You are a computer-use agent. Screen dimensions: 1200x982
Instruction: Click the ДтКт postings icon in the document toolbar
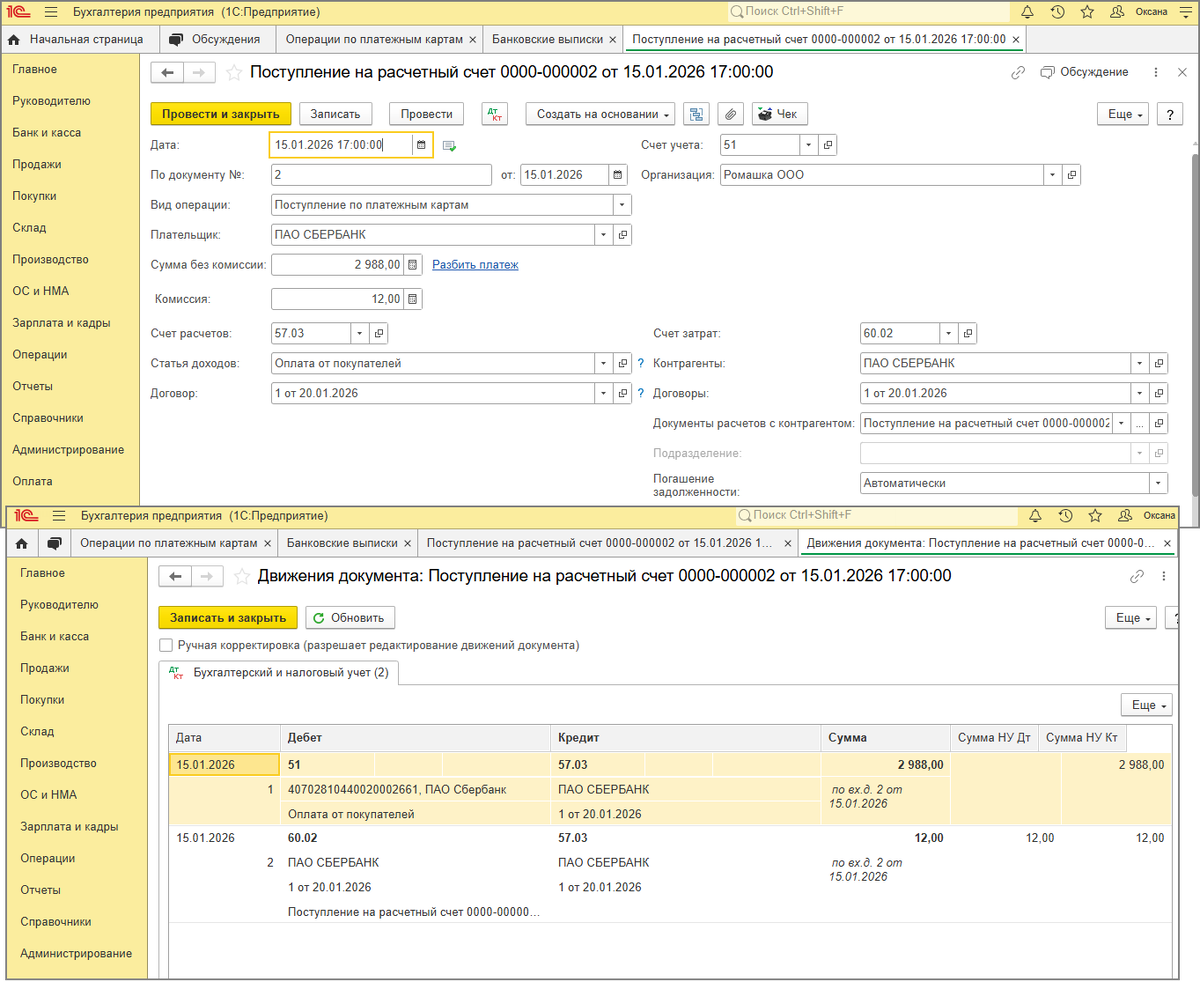[x=494, y=114]
